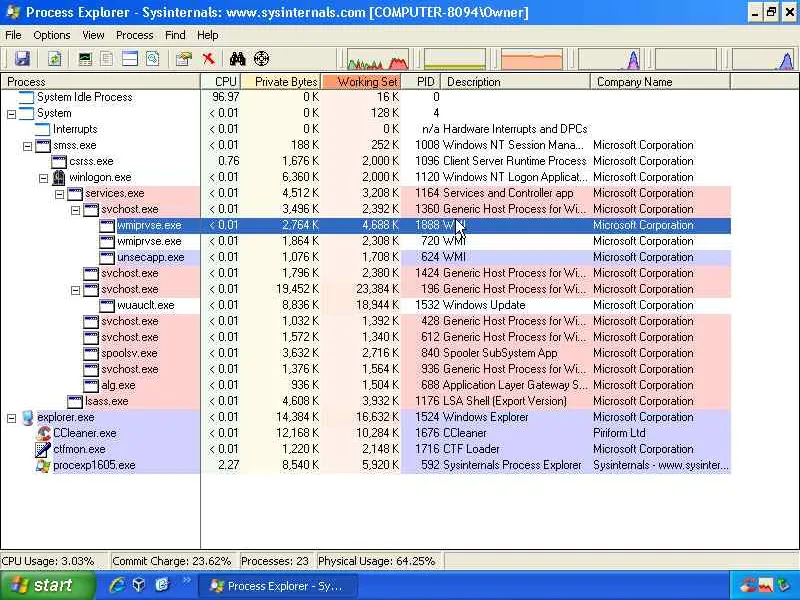Toggle the lower pane toolbar icon
The image size is (800, 600).
(130, 59)
